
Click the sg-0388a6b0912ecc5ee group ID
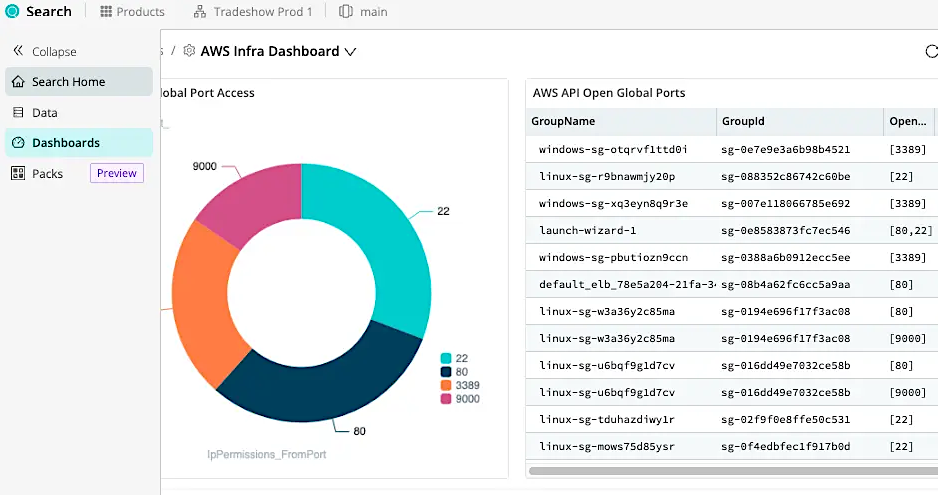785,257
